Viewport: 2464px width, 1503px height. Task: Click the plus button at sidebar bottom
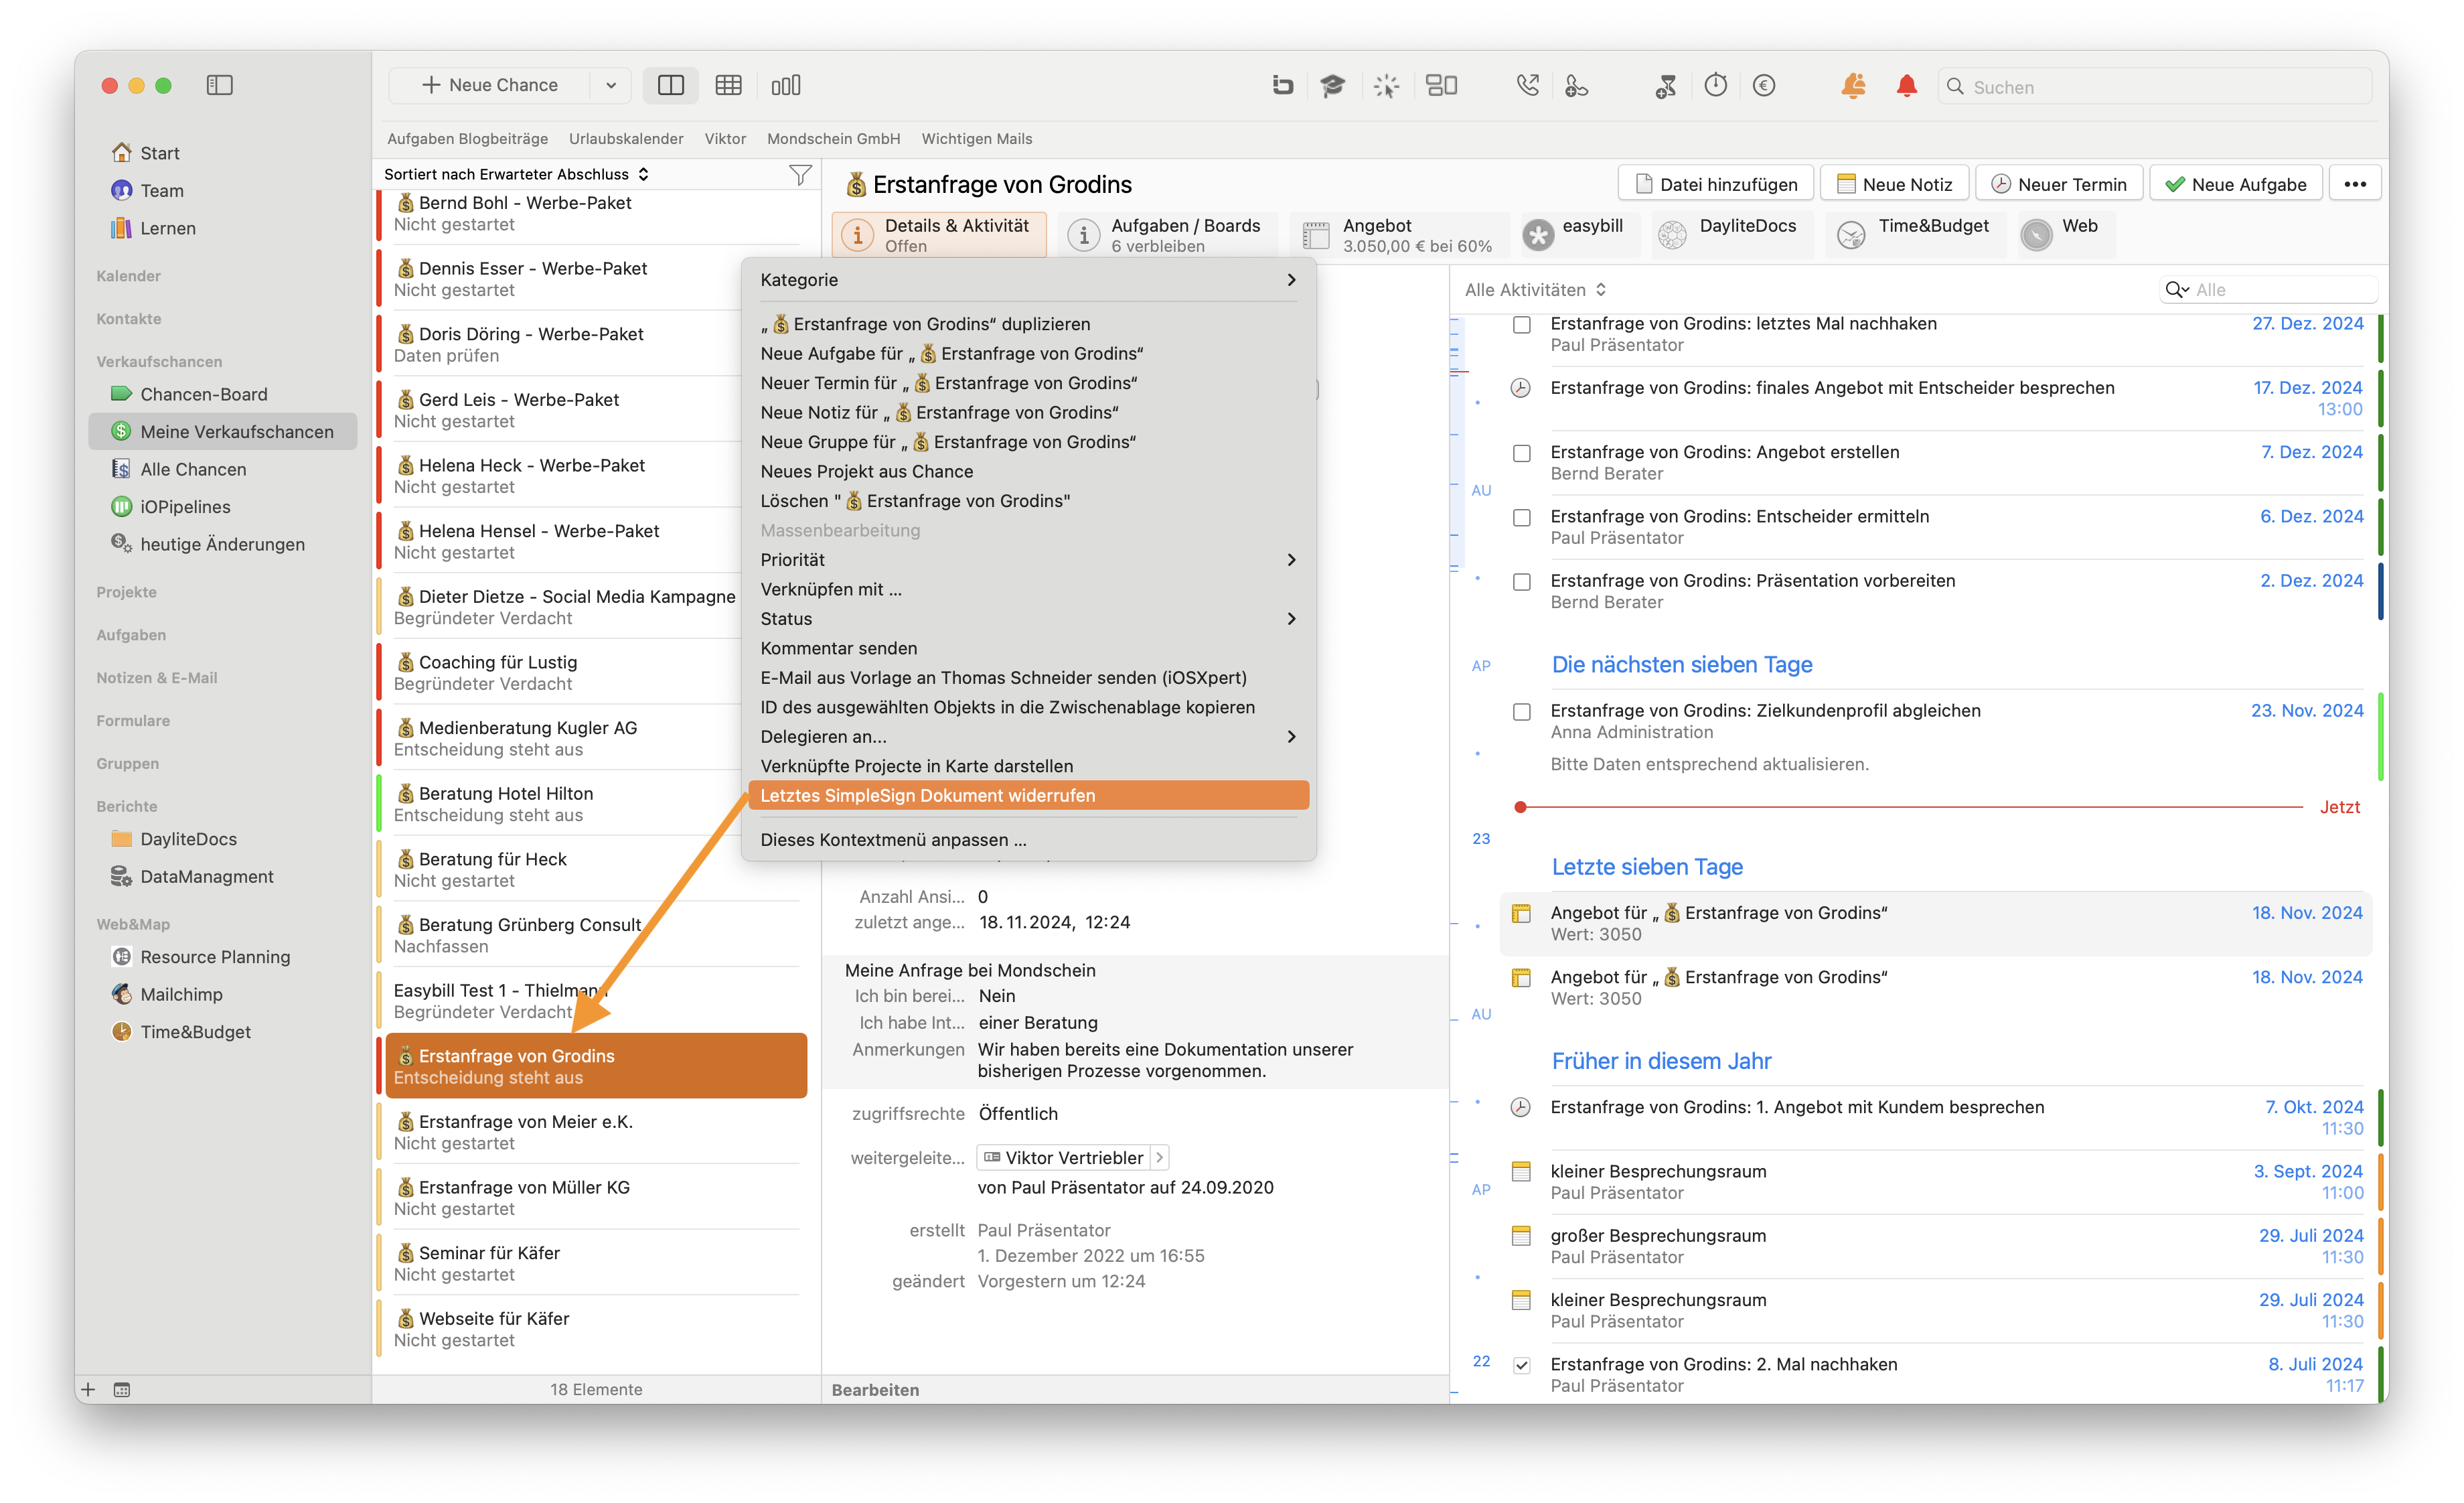pos(88,1389)
